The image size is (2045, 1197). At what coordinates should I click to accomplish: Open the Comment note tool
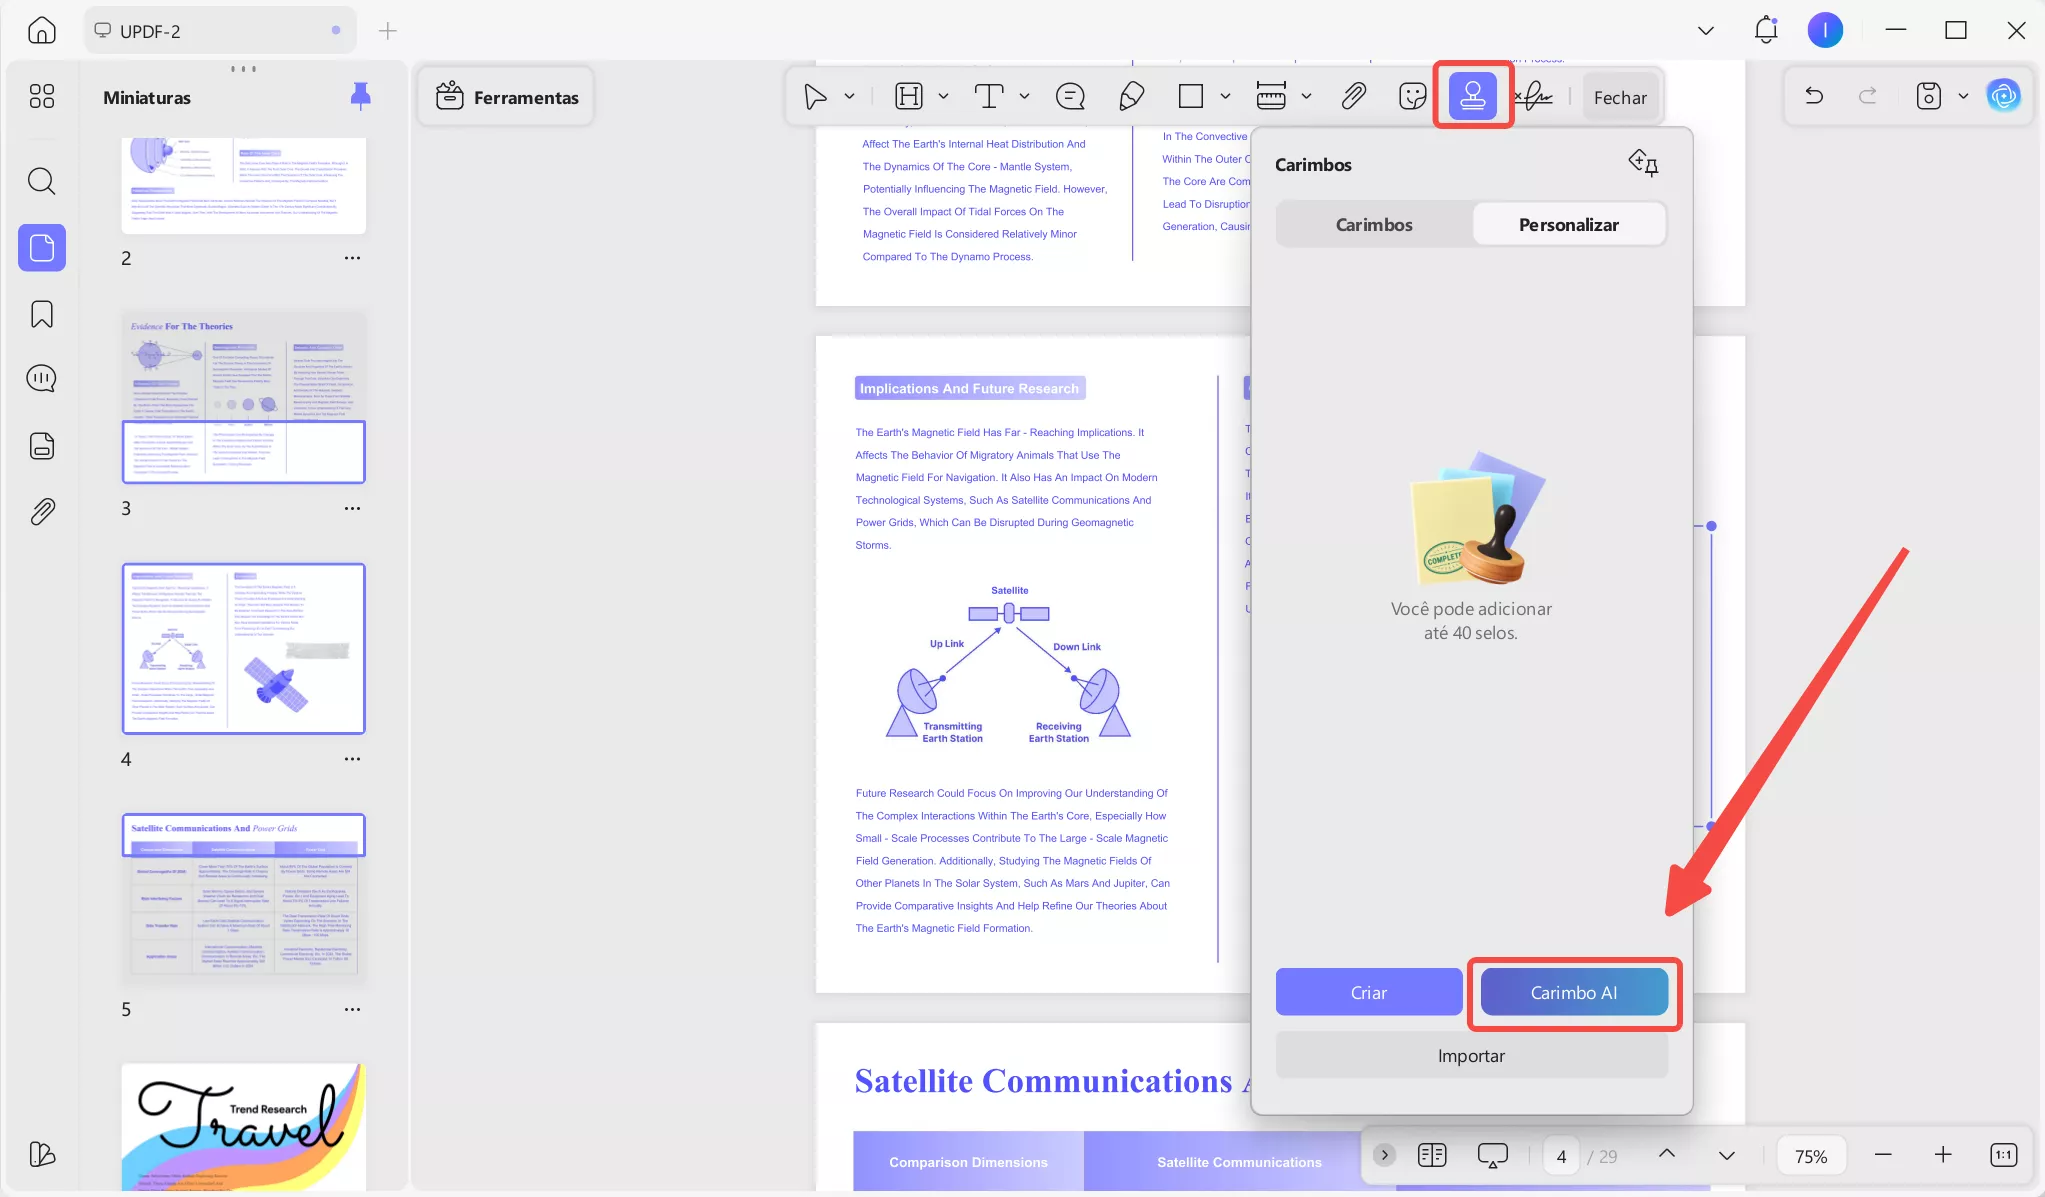point(1070,96)
